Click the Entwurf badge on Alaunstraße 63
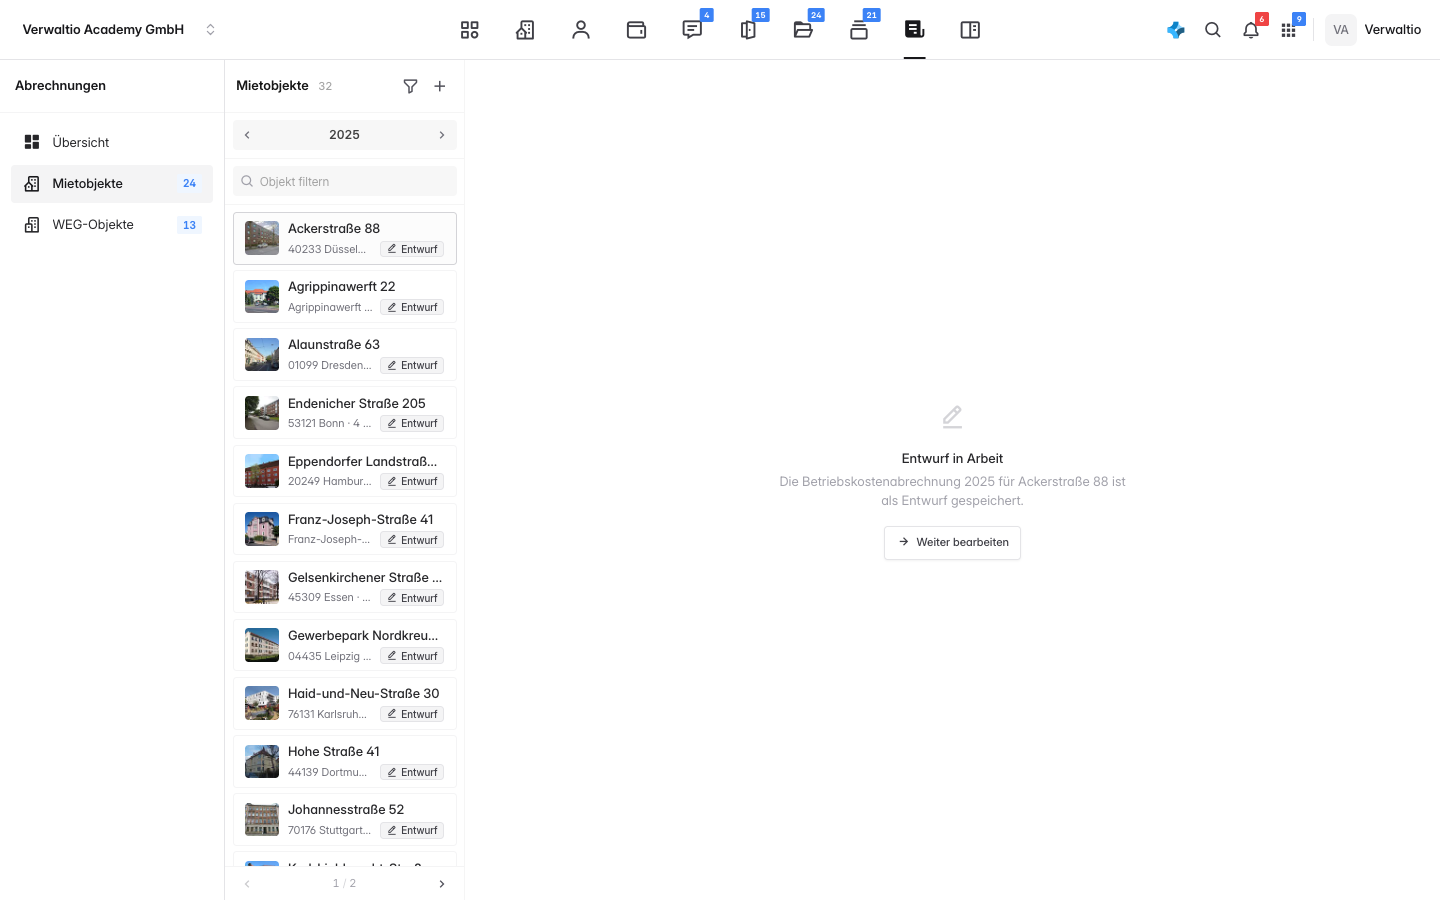This screenshot has width=1440, height=900. pyautogui.click(x=412, y=366)
